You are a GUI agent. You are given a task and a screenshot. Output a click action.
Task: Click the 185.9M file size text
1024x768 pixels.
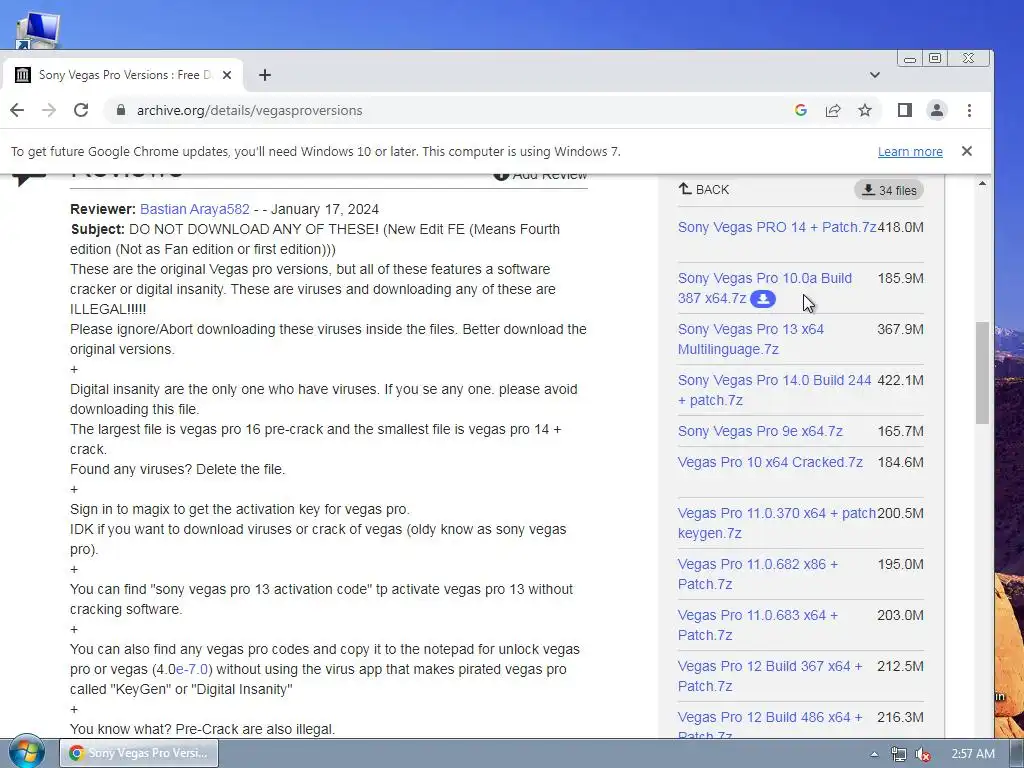point(901,278)
